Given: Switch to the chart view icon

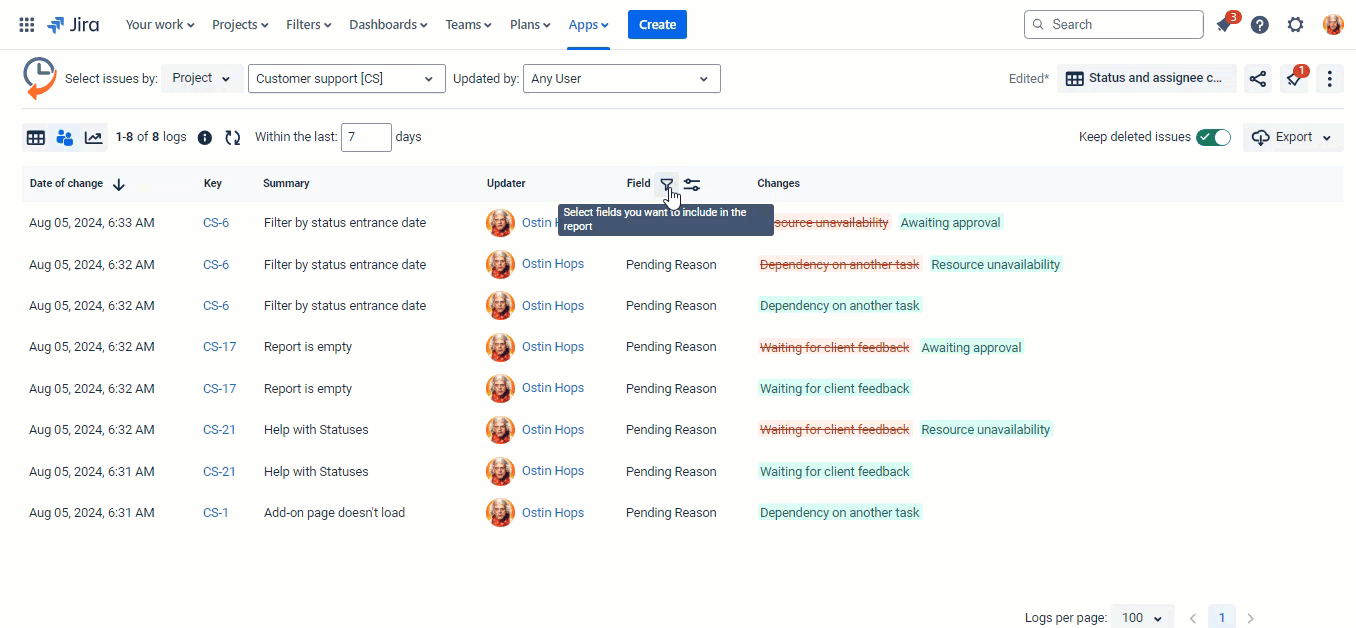Looking at the screenshot, I should click(x=94, y=138).
